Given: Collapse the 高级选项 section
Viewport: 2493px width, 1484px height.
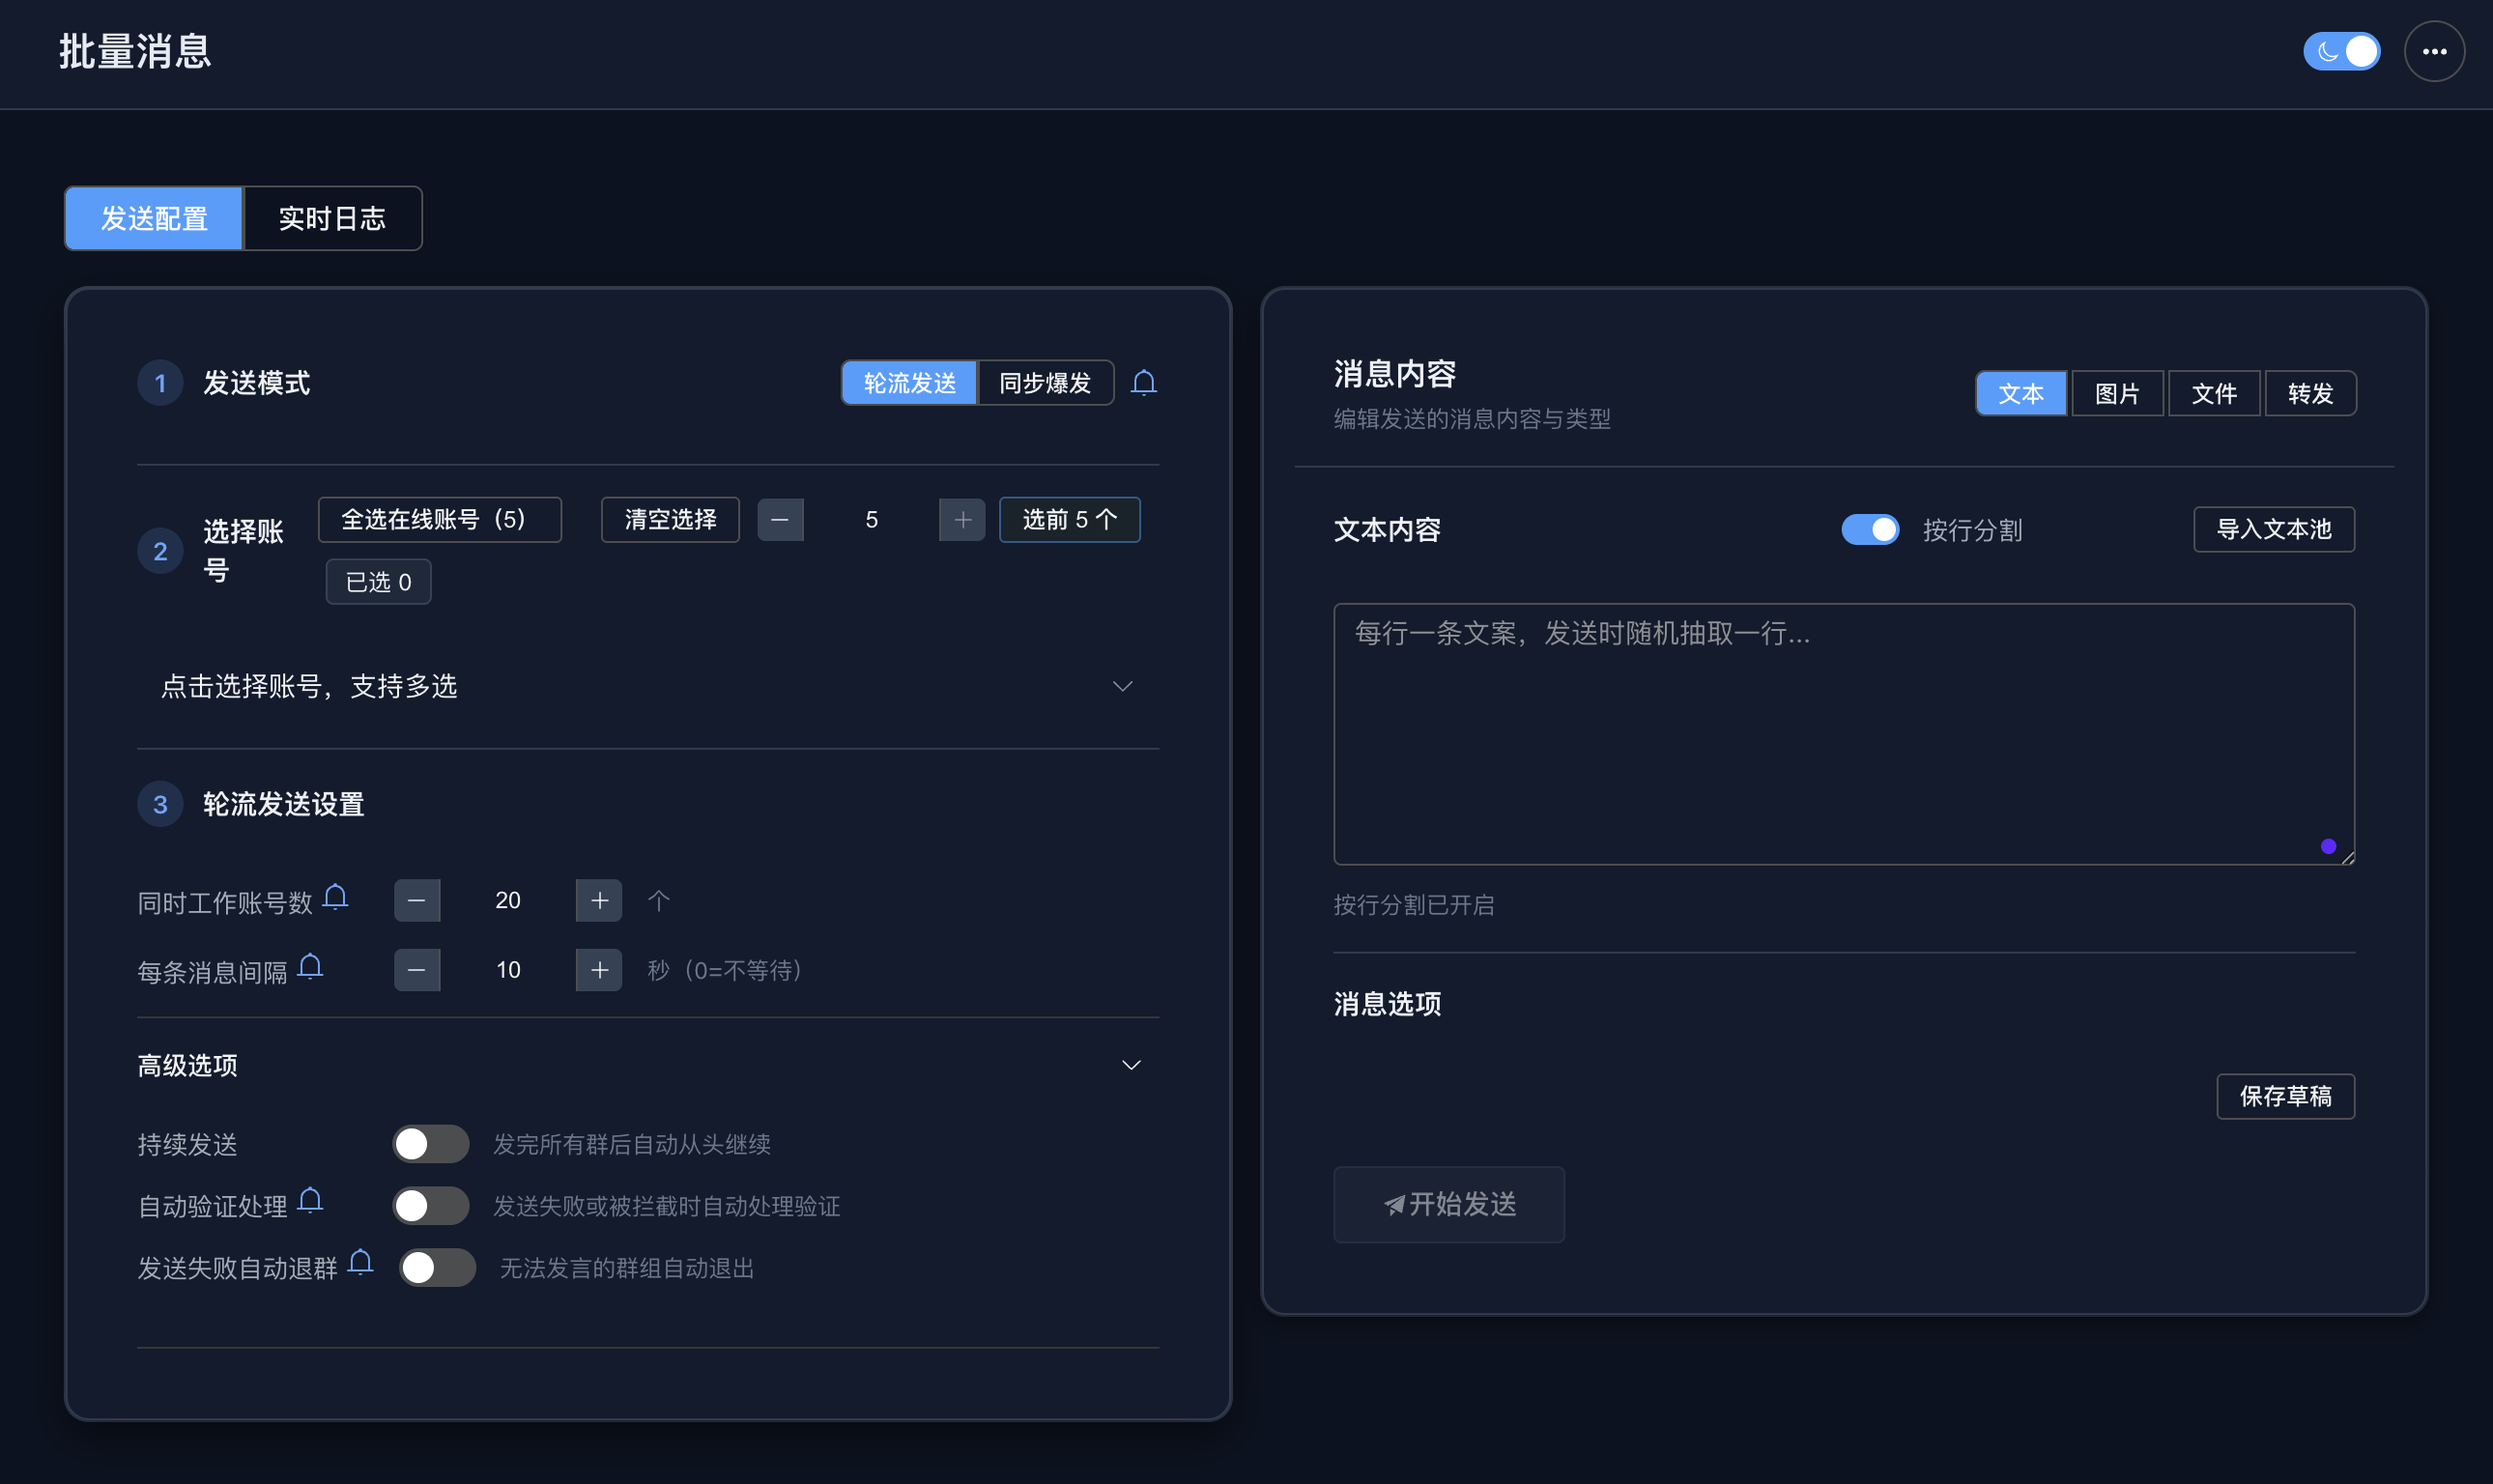Looking at the screenshot, I should click(x=1131, y=1064).
